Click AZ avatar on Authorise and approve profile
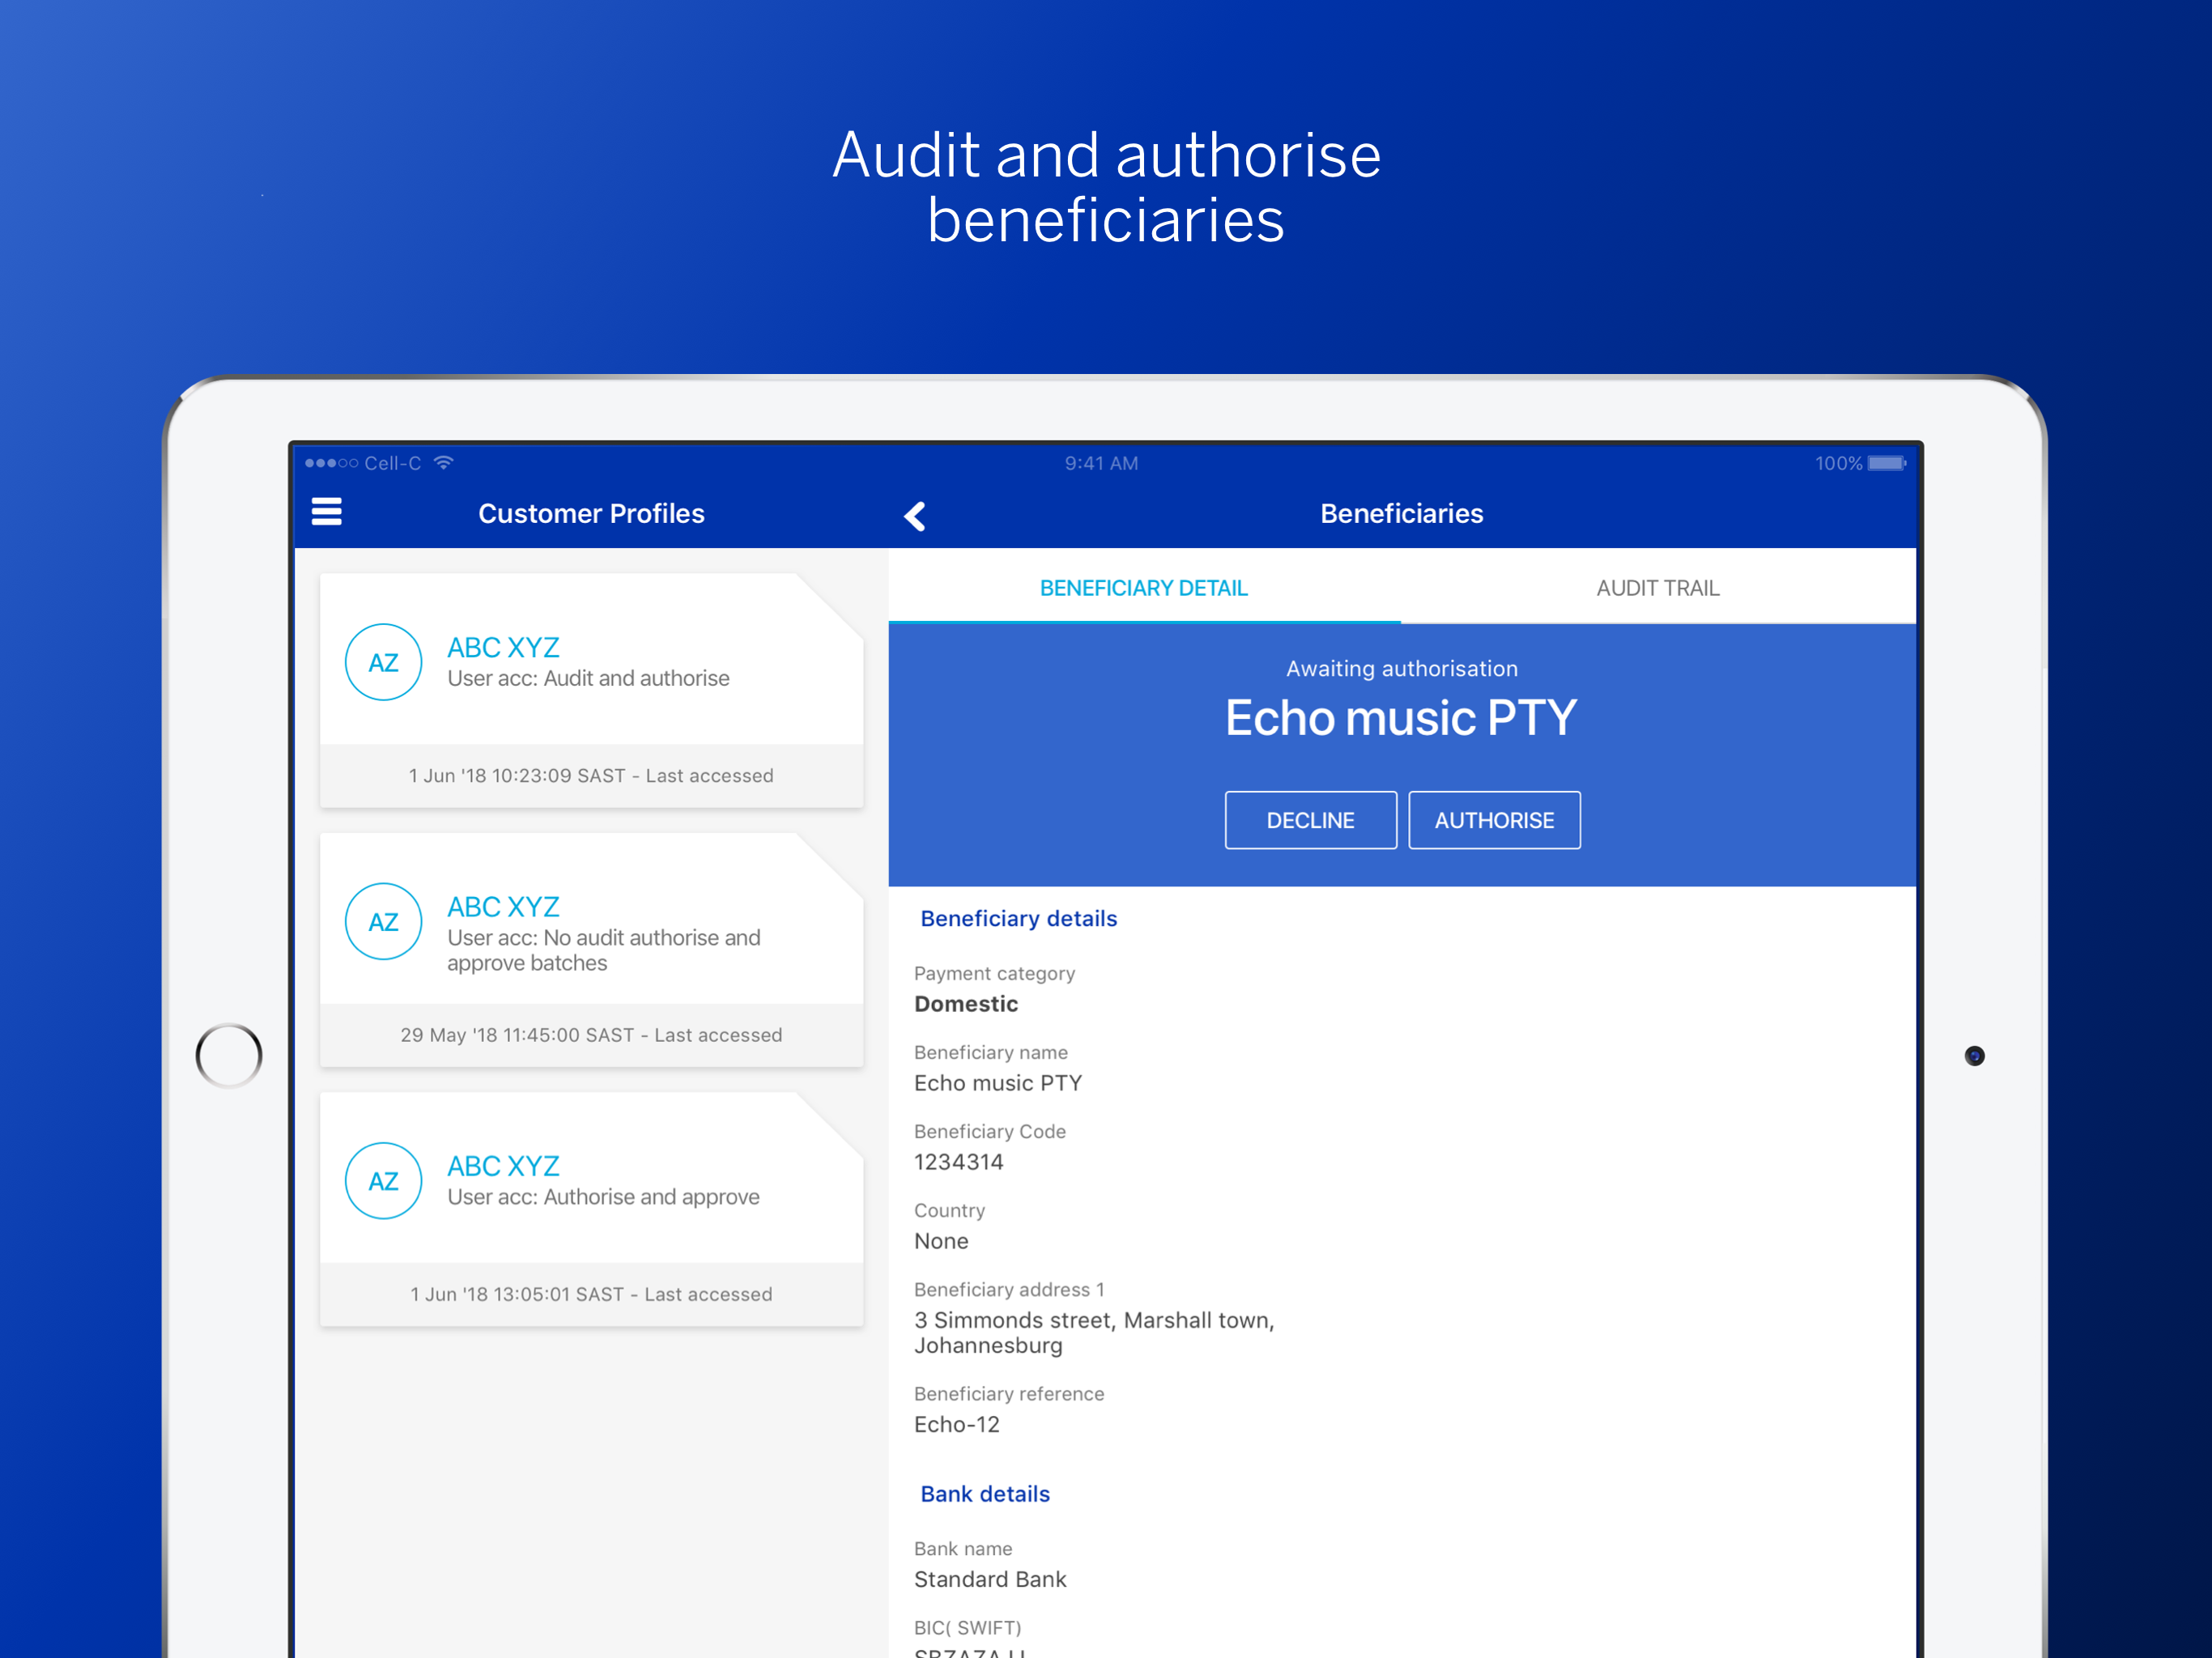The height and width of the screenshot is (1658, 2212). coord(383,1180)
